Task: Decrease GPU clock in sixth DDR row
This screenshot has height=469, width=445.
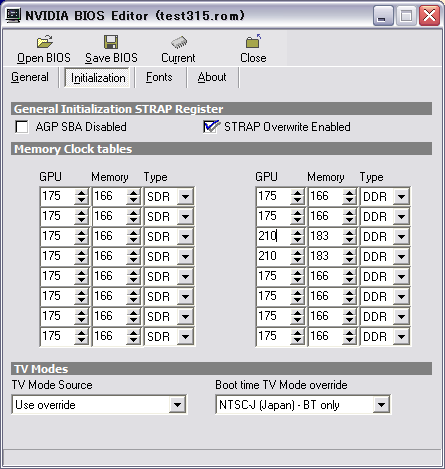Action: (x=297, y=300)
